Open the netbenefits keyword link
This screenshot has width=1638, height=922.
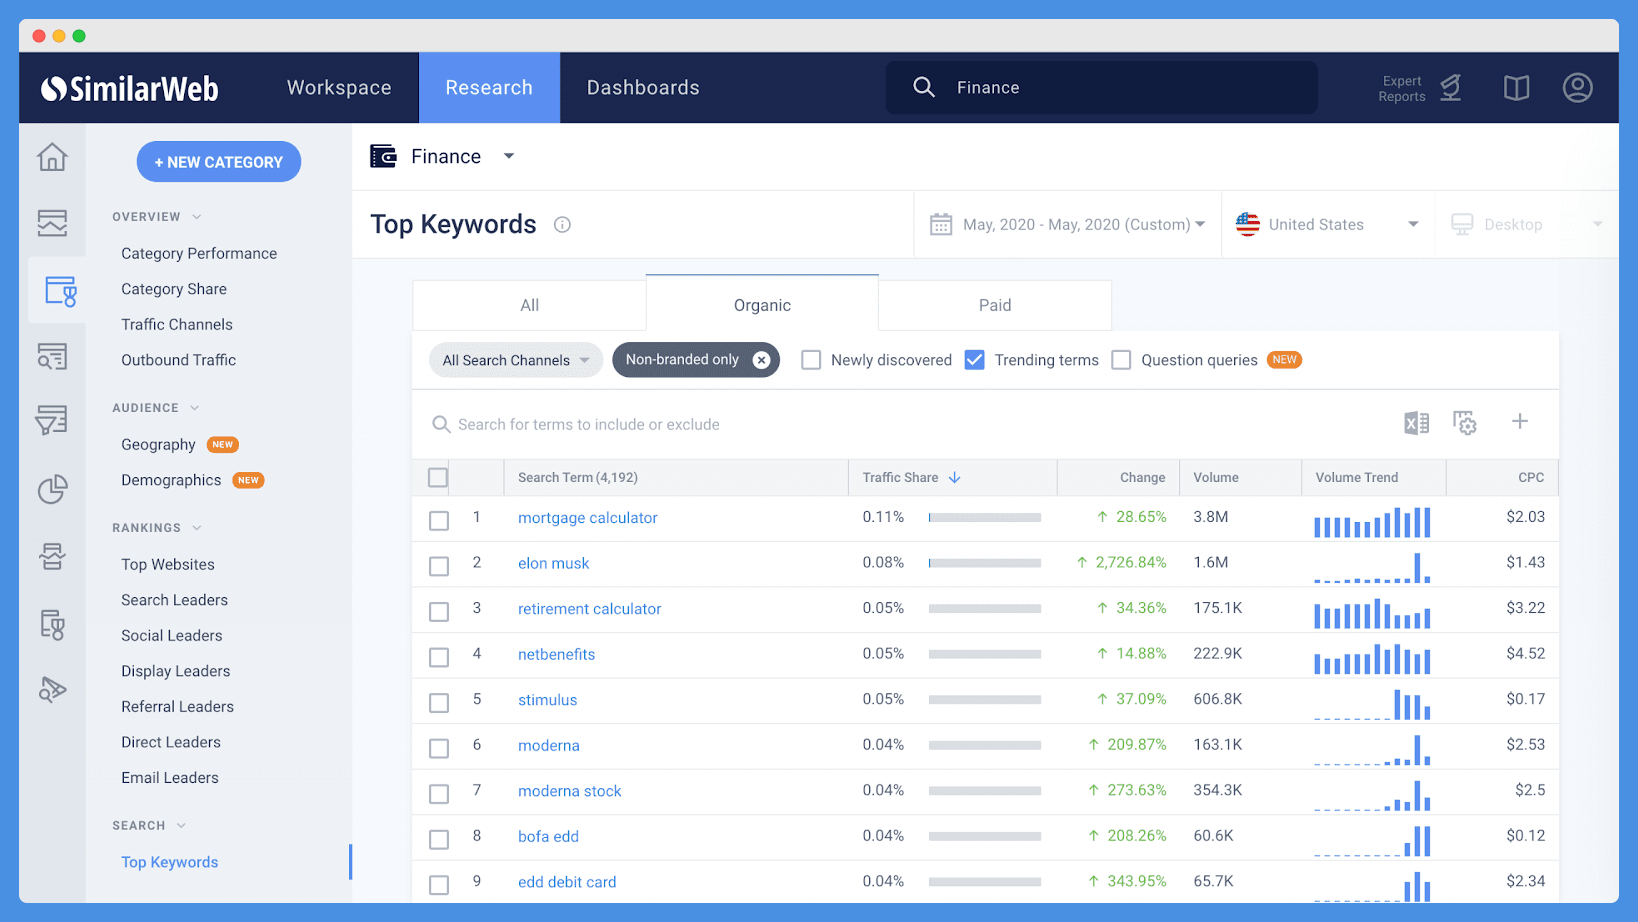556,655
